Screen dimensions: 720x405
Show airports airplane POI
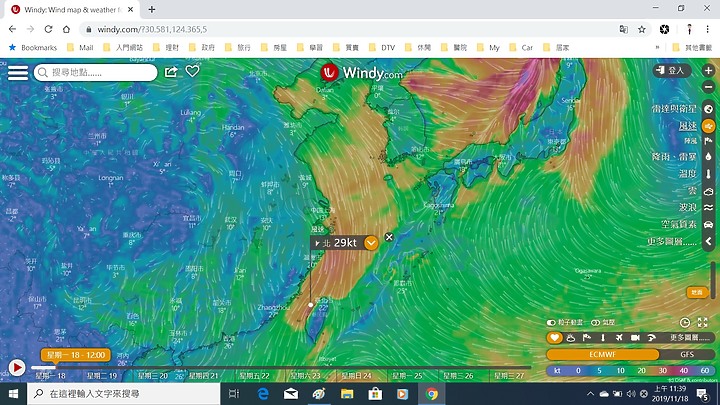[619, 338]
